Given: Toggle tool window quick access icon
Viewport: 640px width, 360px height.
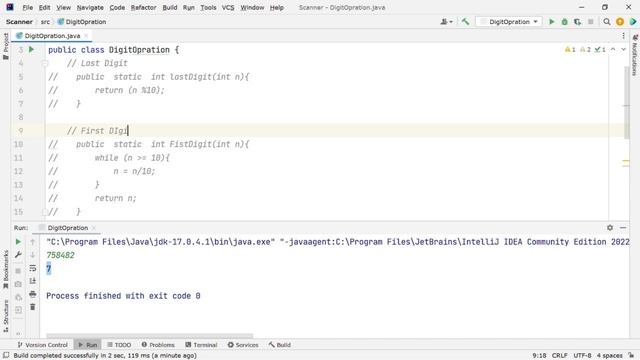Looking at the screenshot, I should 6,356.
